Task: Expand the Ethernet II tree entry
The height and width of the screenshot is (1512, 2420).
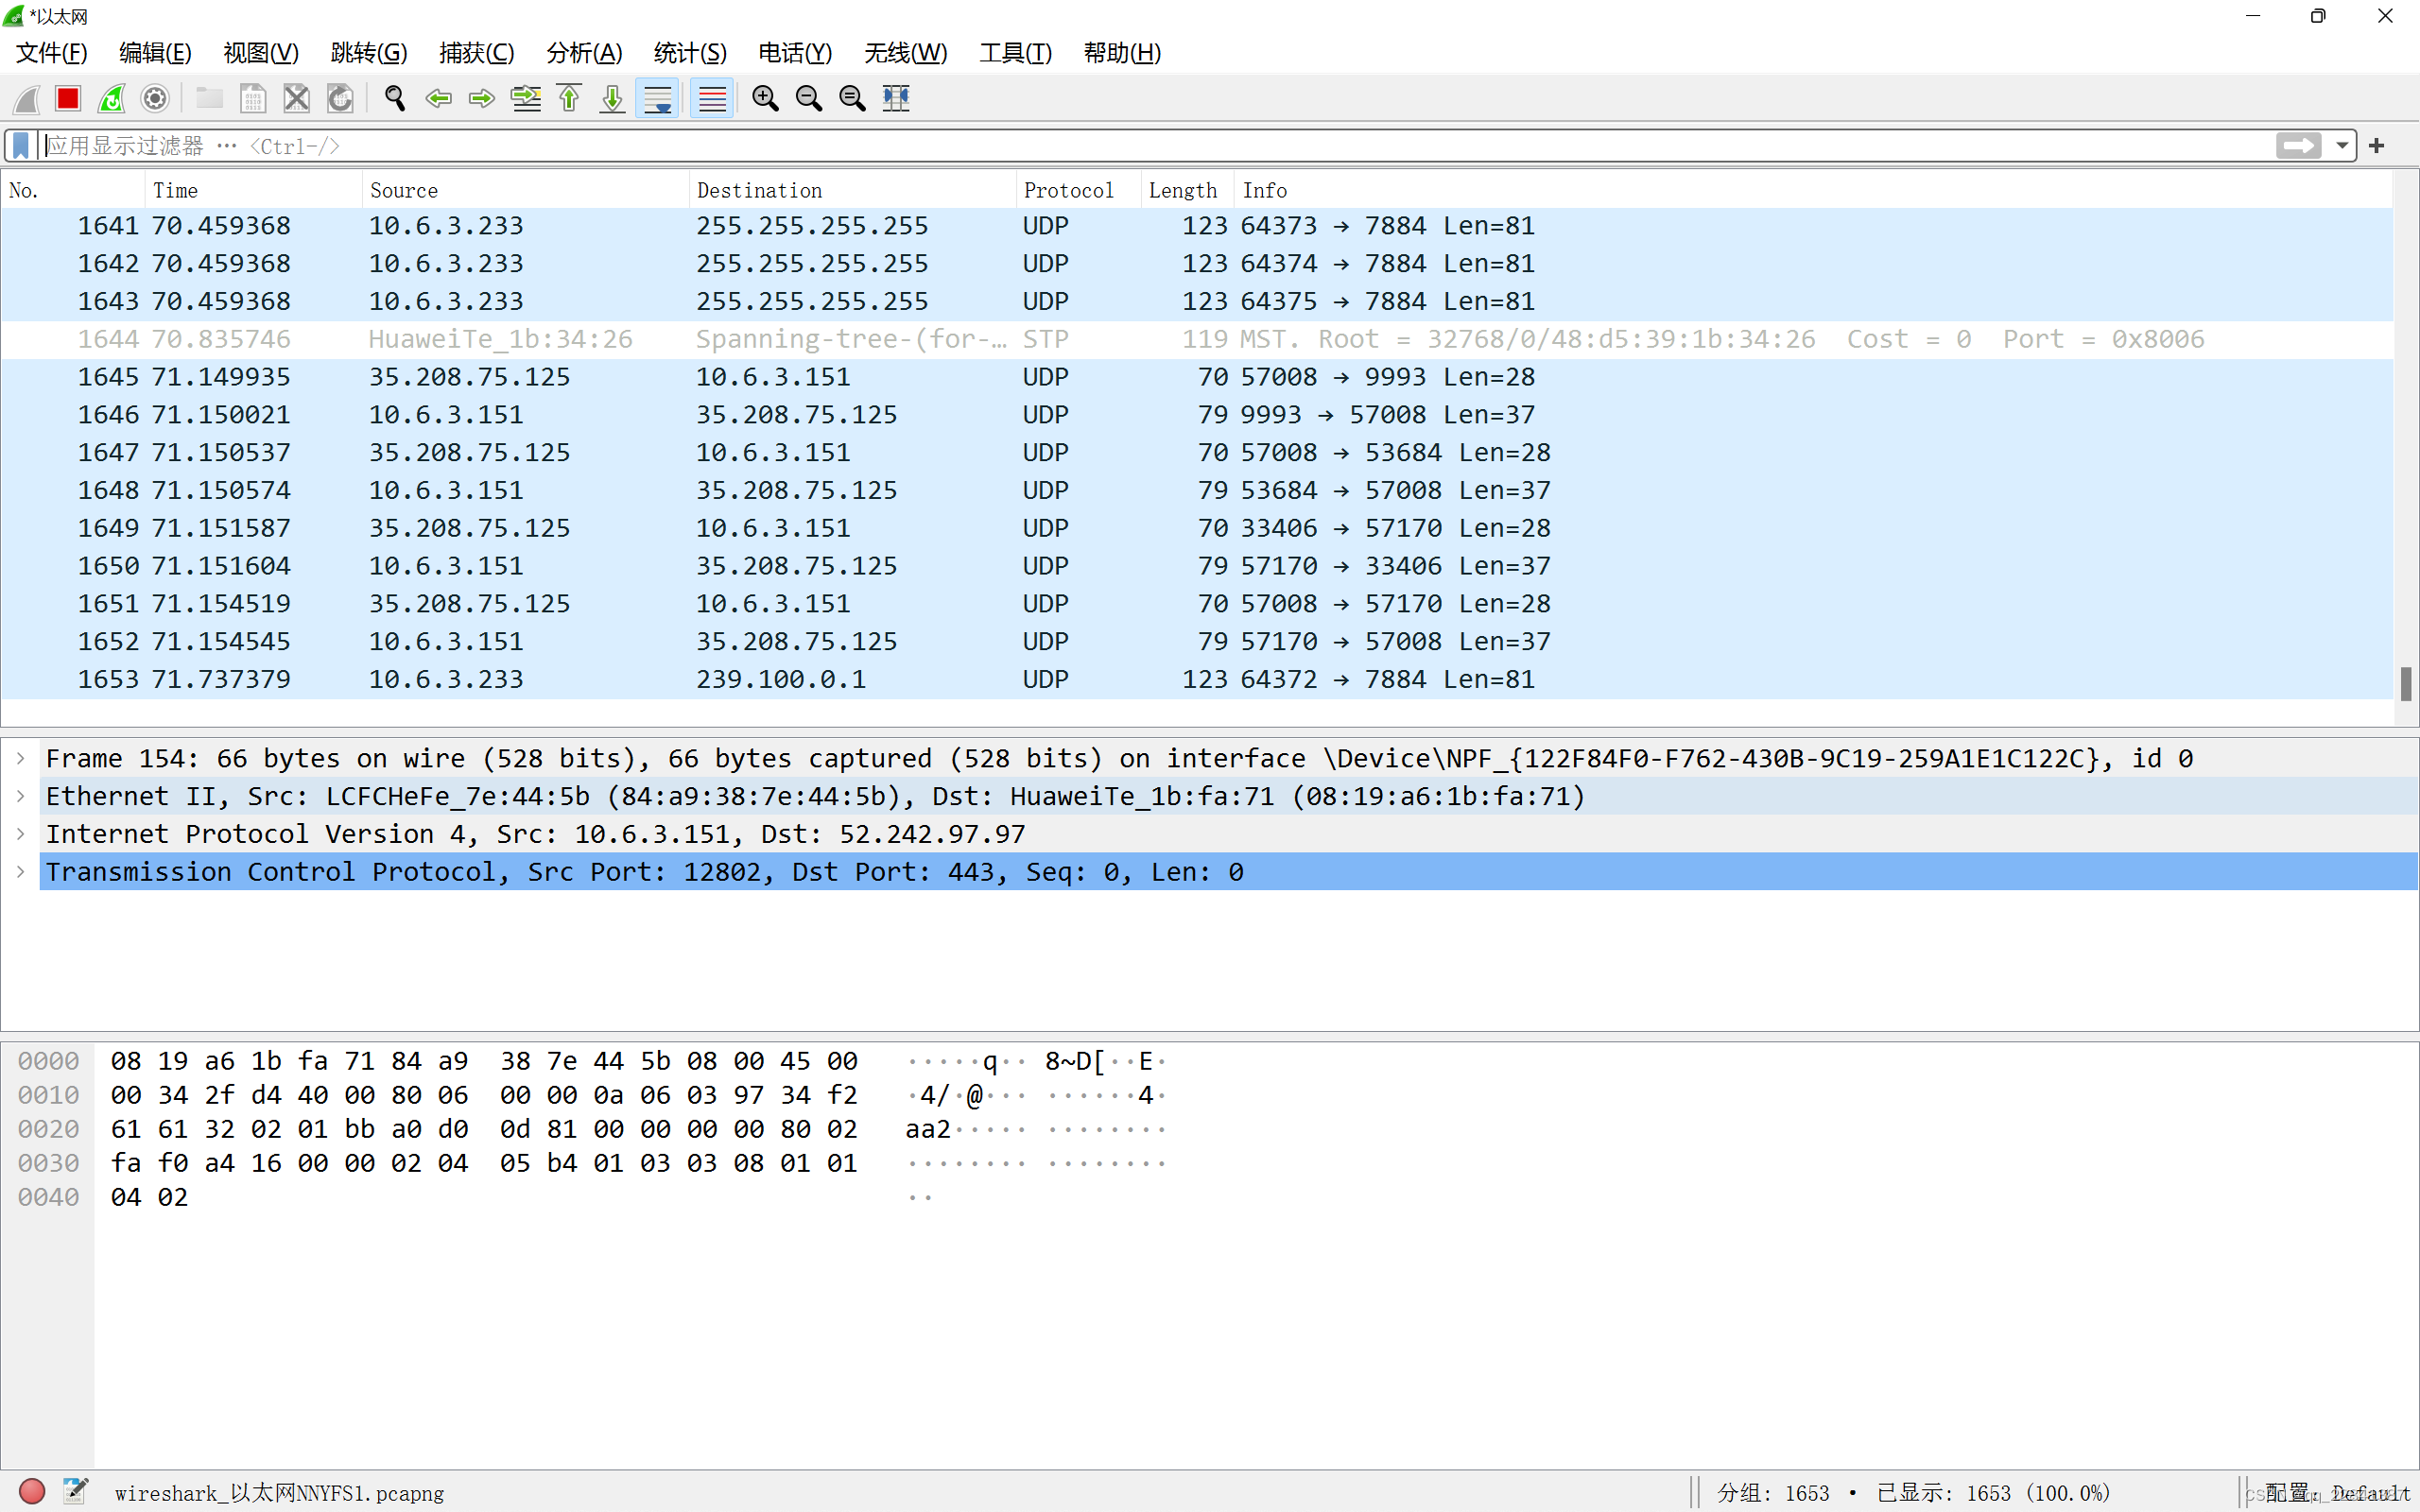Action: point(20,796)
